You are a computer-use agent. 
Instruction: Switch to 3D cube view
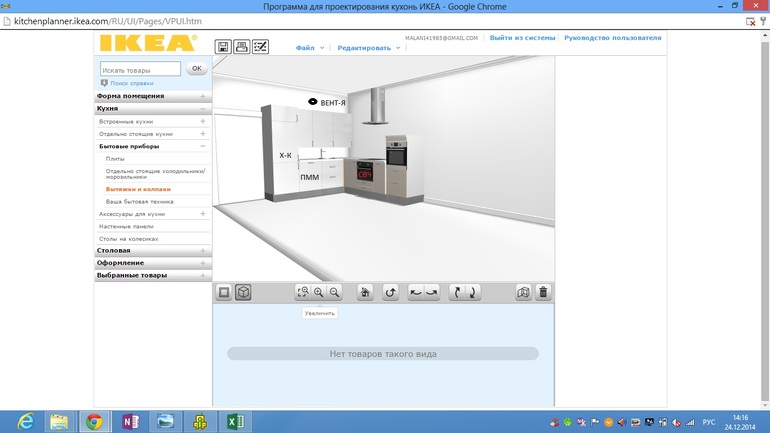(242, 292)
